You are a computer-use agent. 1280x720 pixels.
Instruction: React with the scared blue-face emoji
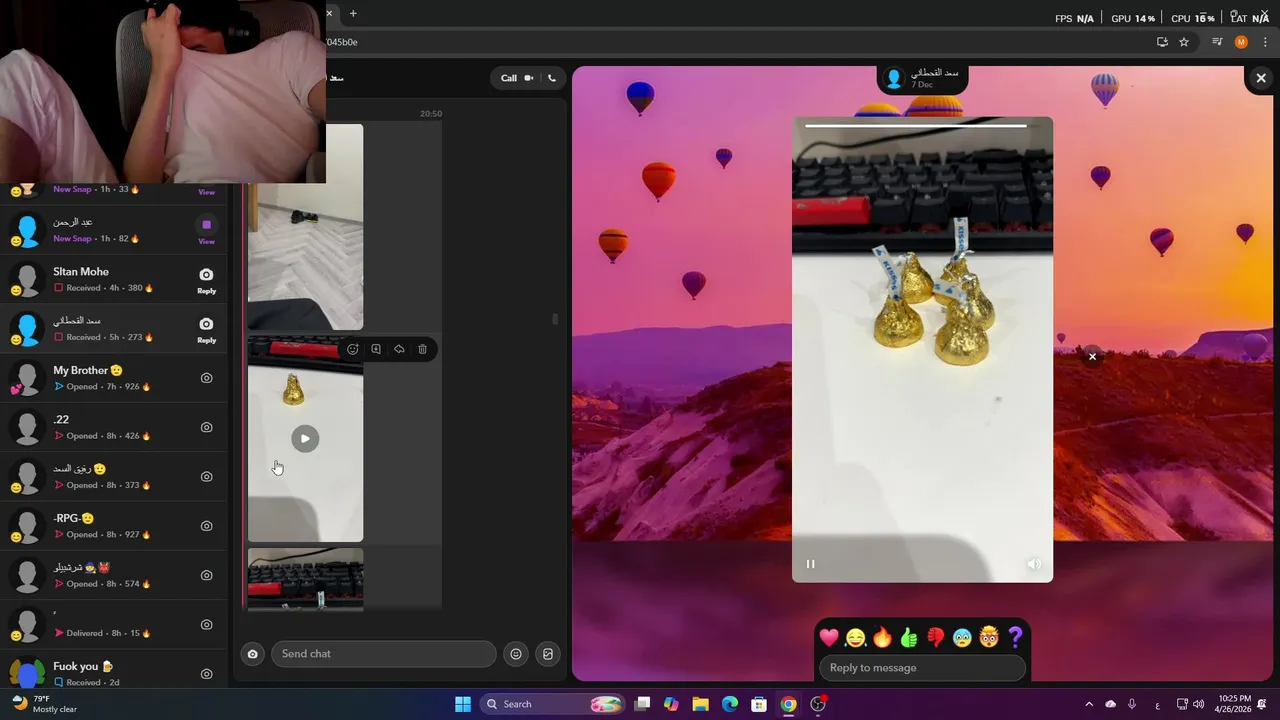(x=962, y=637)
